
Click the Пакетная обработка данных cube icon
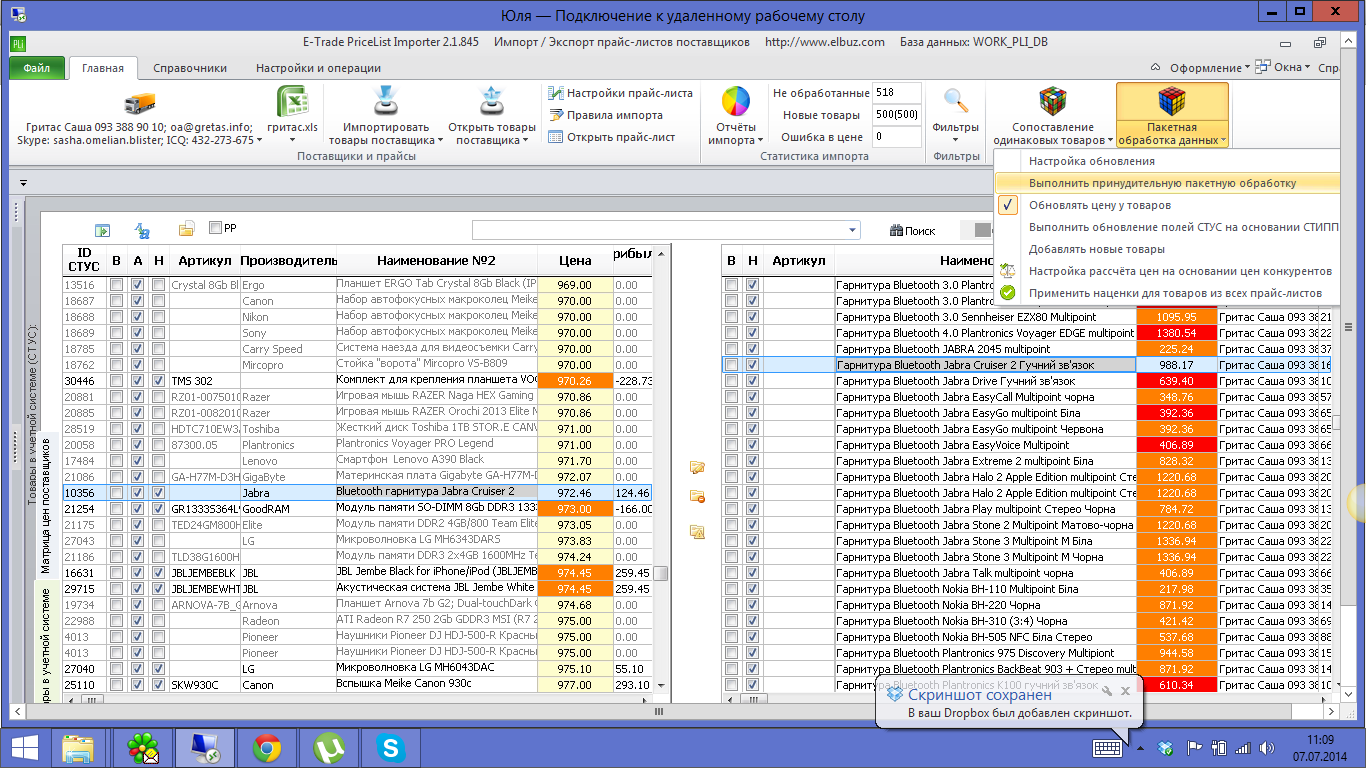click(x=1172, y=102)
